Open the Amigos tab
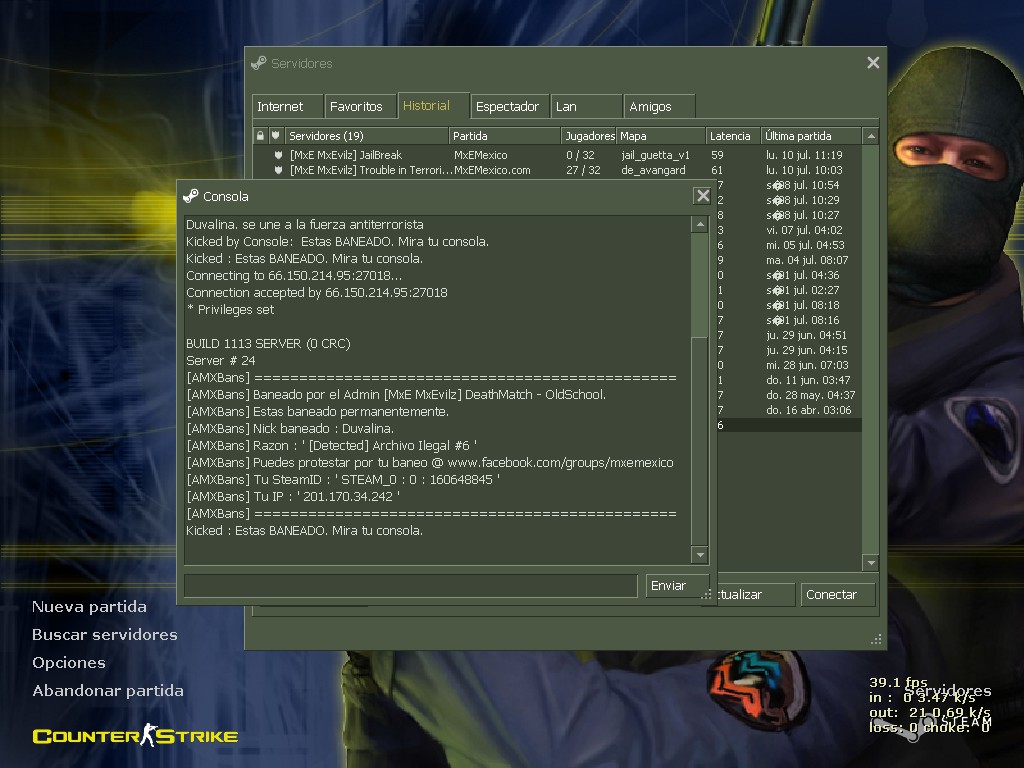Viewport: 1024px width, 768px height. click(x=659, y=106)
